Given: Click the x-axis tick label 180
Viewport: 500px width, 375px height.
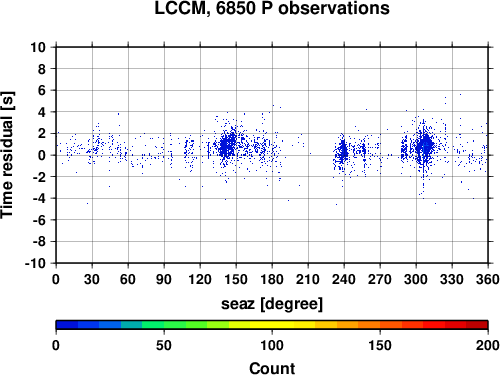Looking at the screenshot, I should [x=272, y=279].
